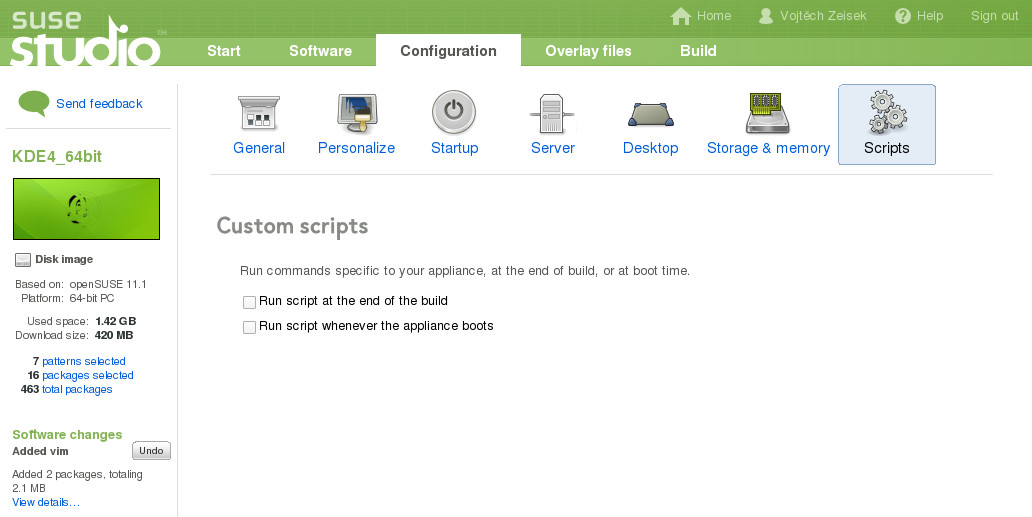This screenshot has height=517, width=1032.
Task: Click the Custom scripts heading
Action: click(292, 226)
